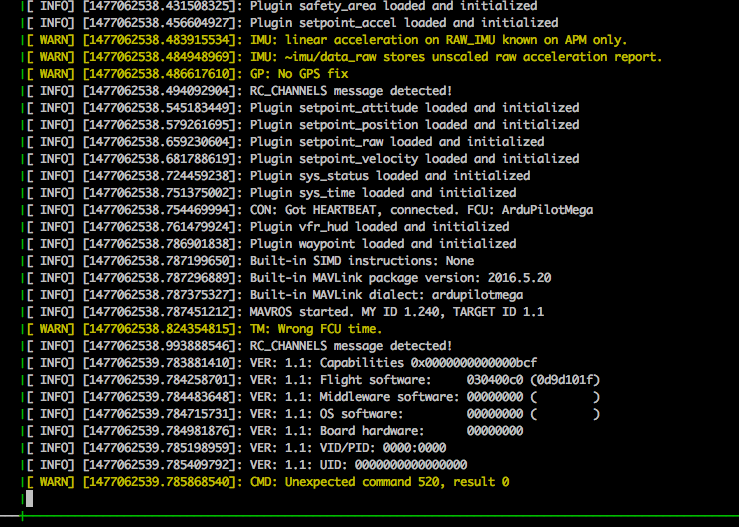The image size is (739, 527).
Task: Click 'Plugin setpoint_velocity loaded and initialized' text
Action: [x=414, y=159]
